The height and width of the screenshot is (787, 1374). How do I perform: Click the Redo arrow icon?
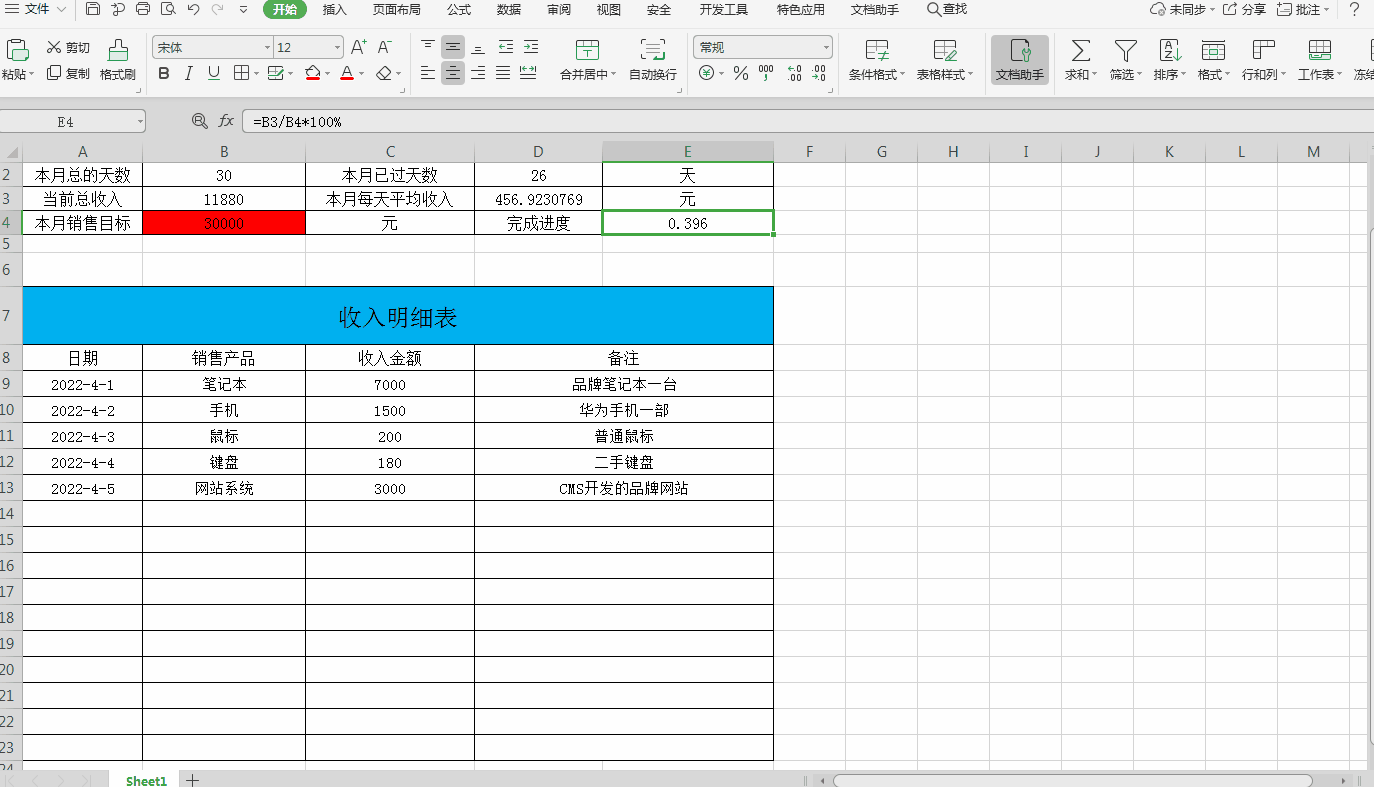coord(217,9)
